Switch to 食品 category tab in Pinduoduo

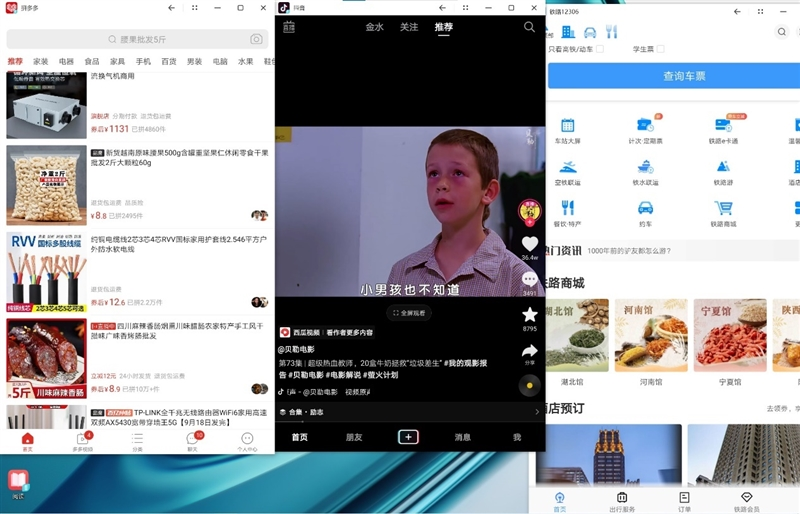coord(92,61)
